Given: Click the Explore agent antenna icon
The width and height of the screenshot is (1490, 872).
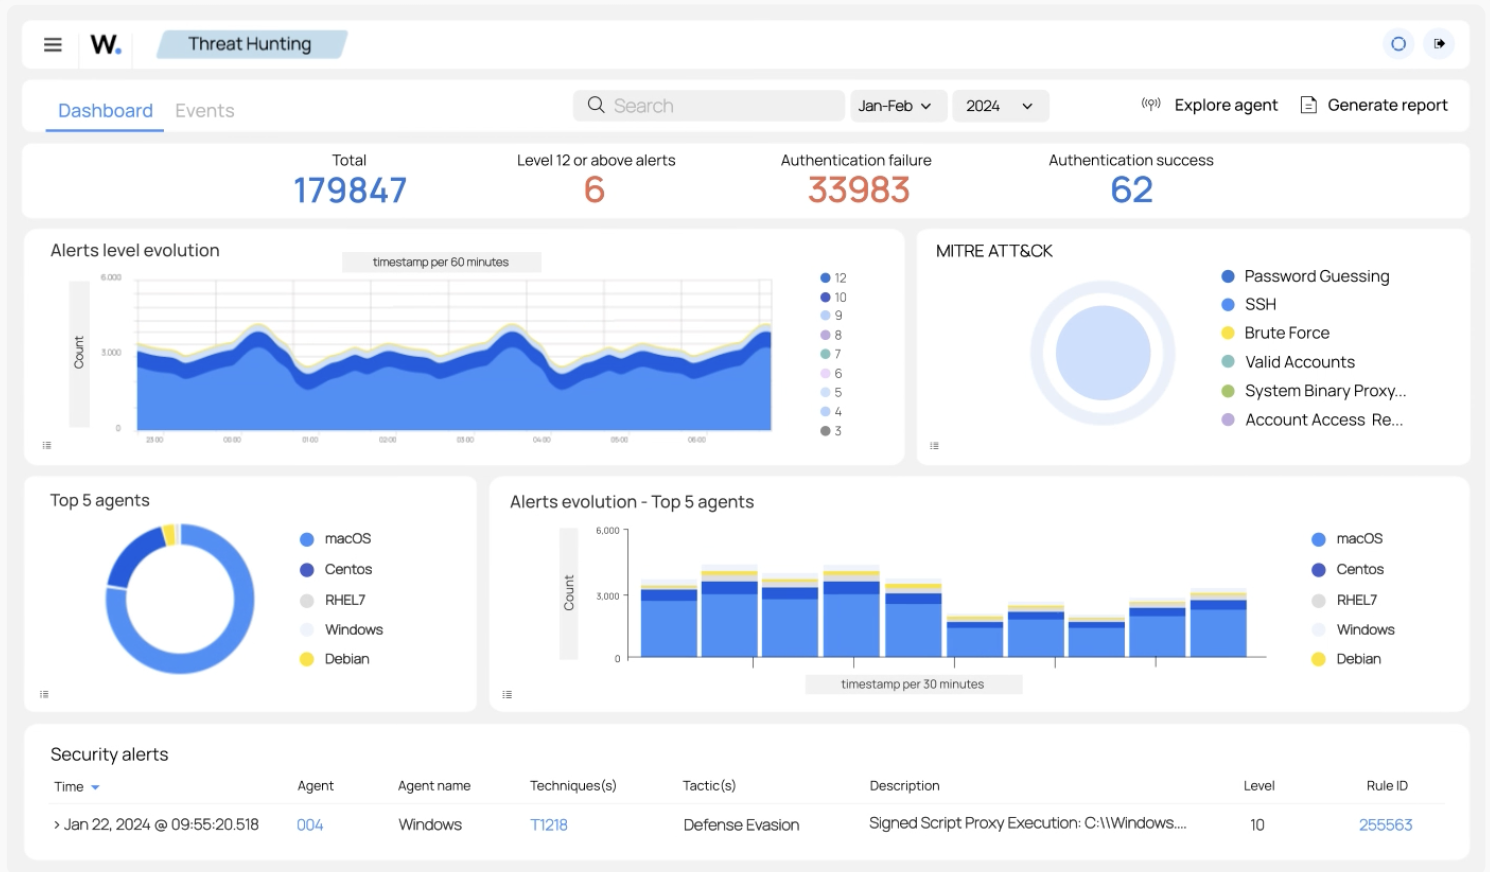Looking at the screenshot, I should click(x=1150, y=104).
